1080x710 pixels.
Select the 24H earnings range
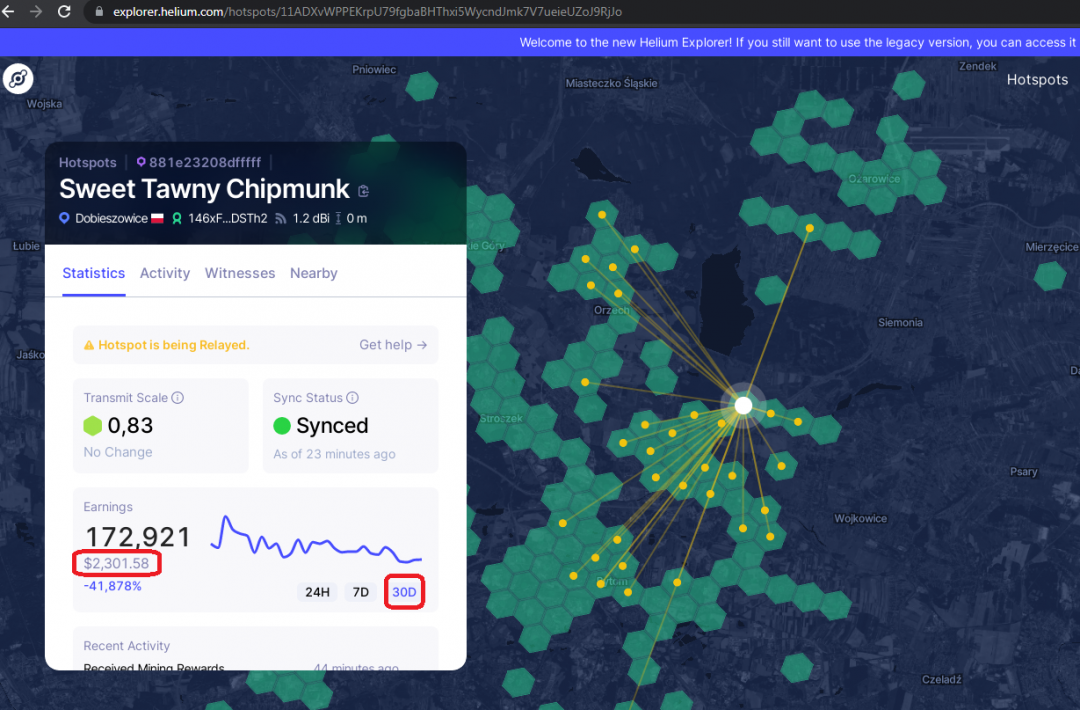tap(317, 592)
